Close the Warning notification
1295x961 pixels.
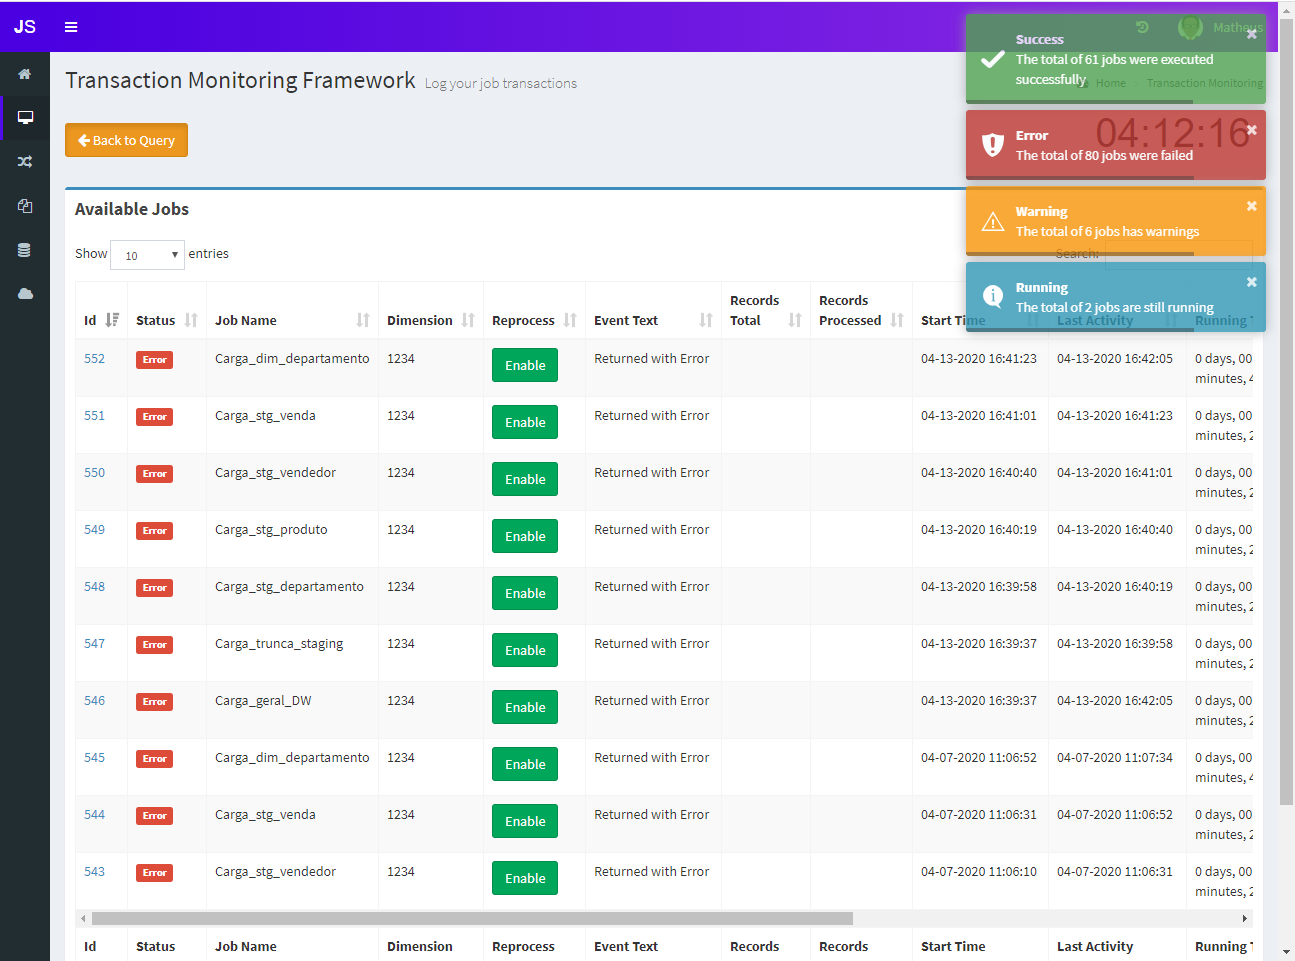pos(1251,206)
